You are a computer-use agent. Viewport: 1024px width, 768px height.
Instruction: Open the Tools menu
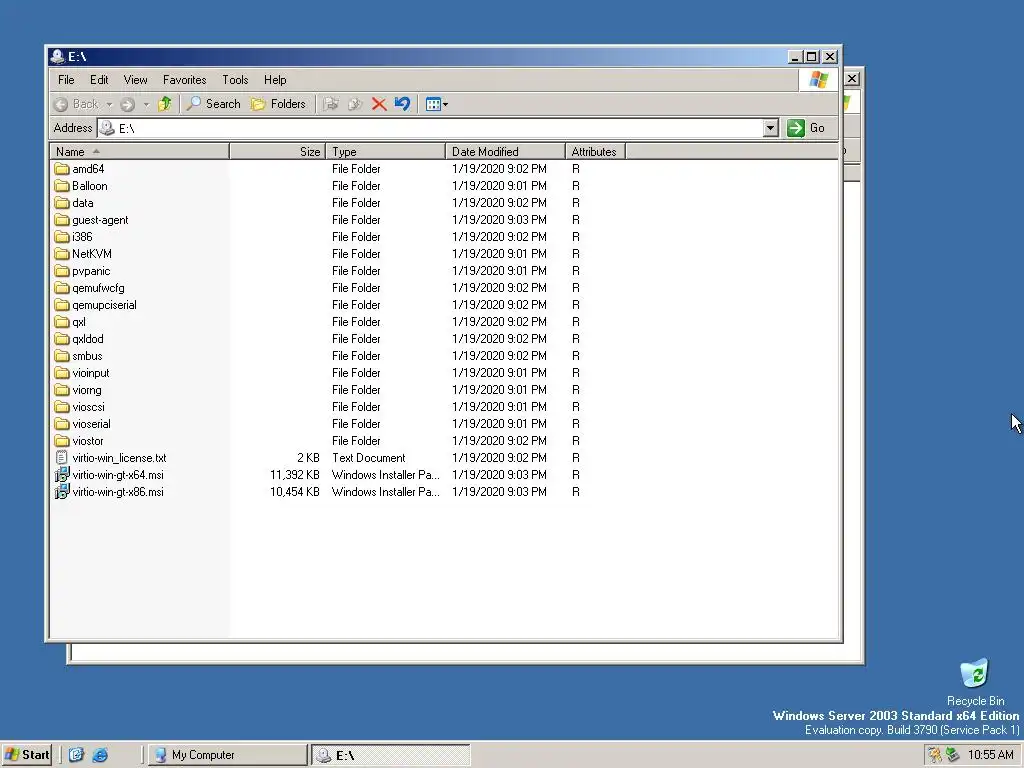pos(235,80)
